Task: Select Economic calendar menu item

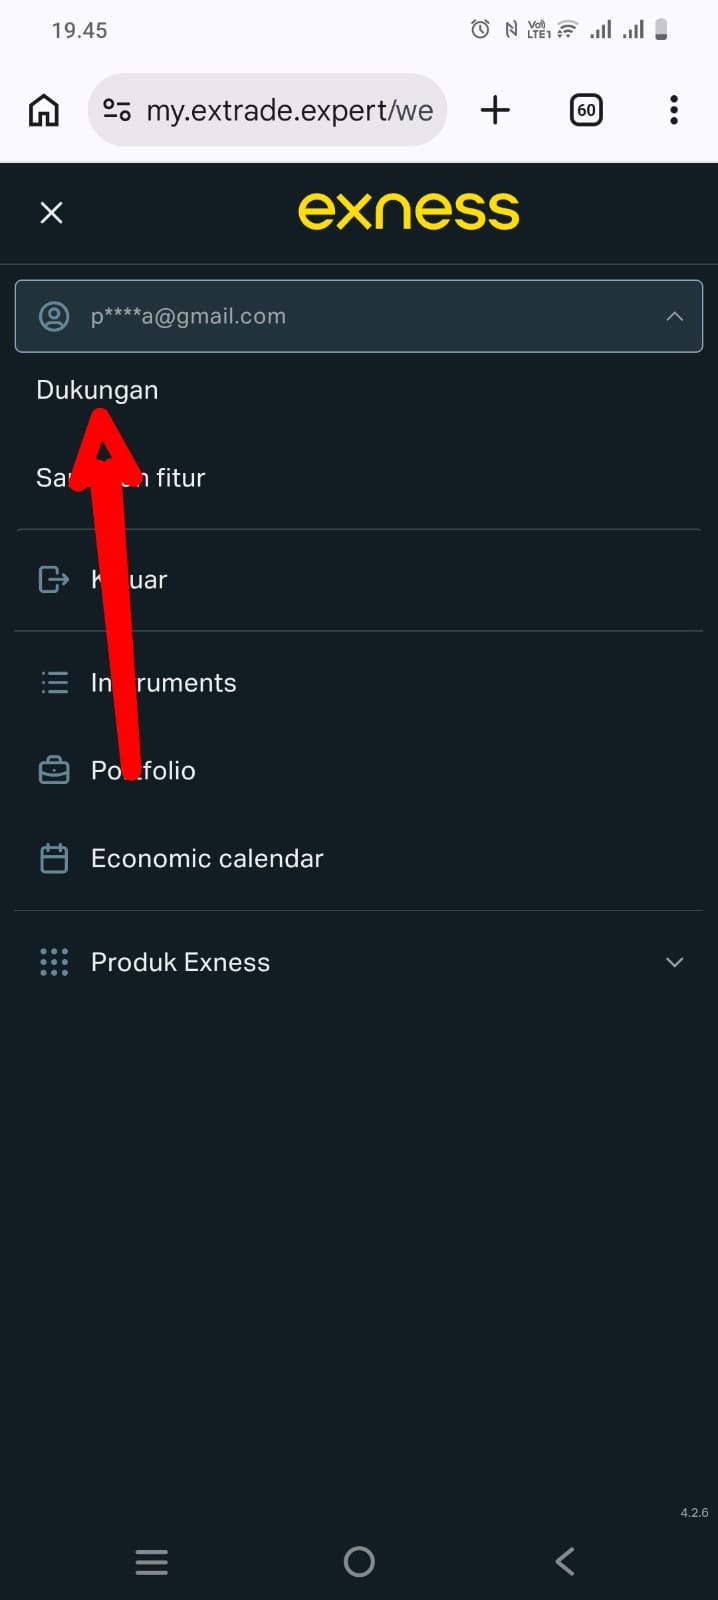Action: click(x=207, y=858)
